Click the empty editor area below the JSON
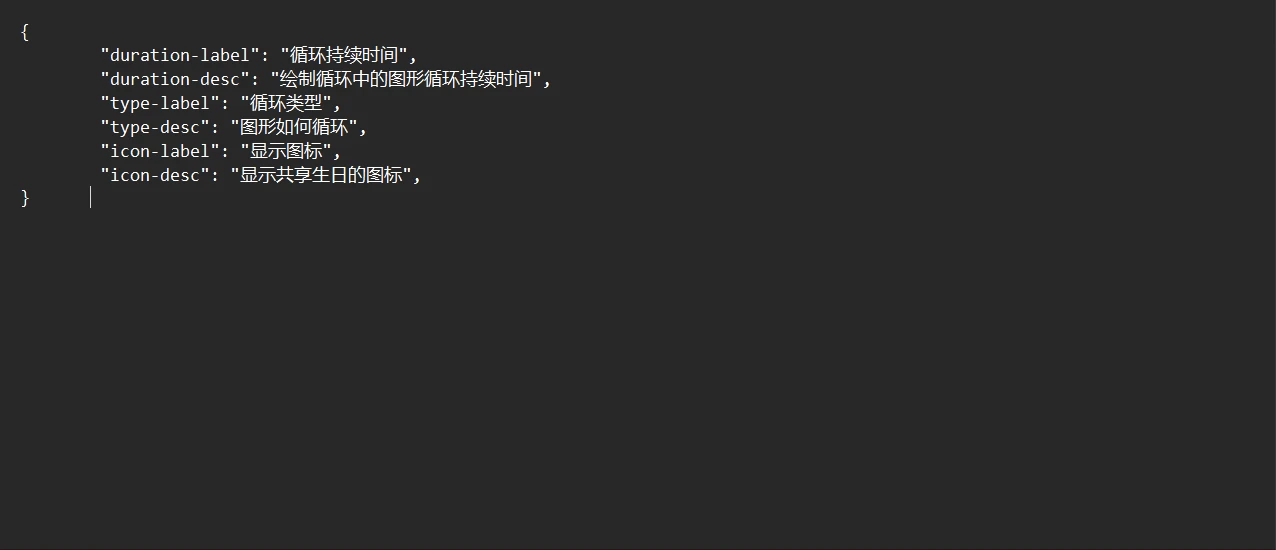Image resolution: width=1276 pixels, height=550 pixels. point(638,380)
